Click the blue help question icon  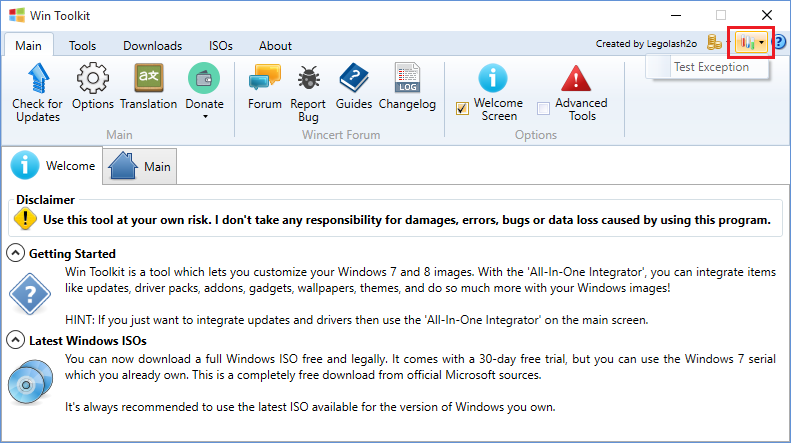pyautogui.click(x=780, y=42)
